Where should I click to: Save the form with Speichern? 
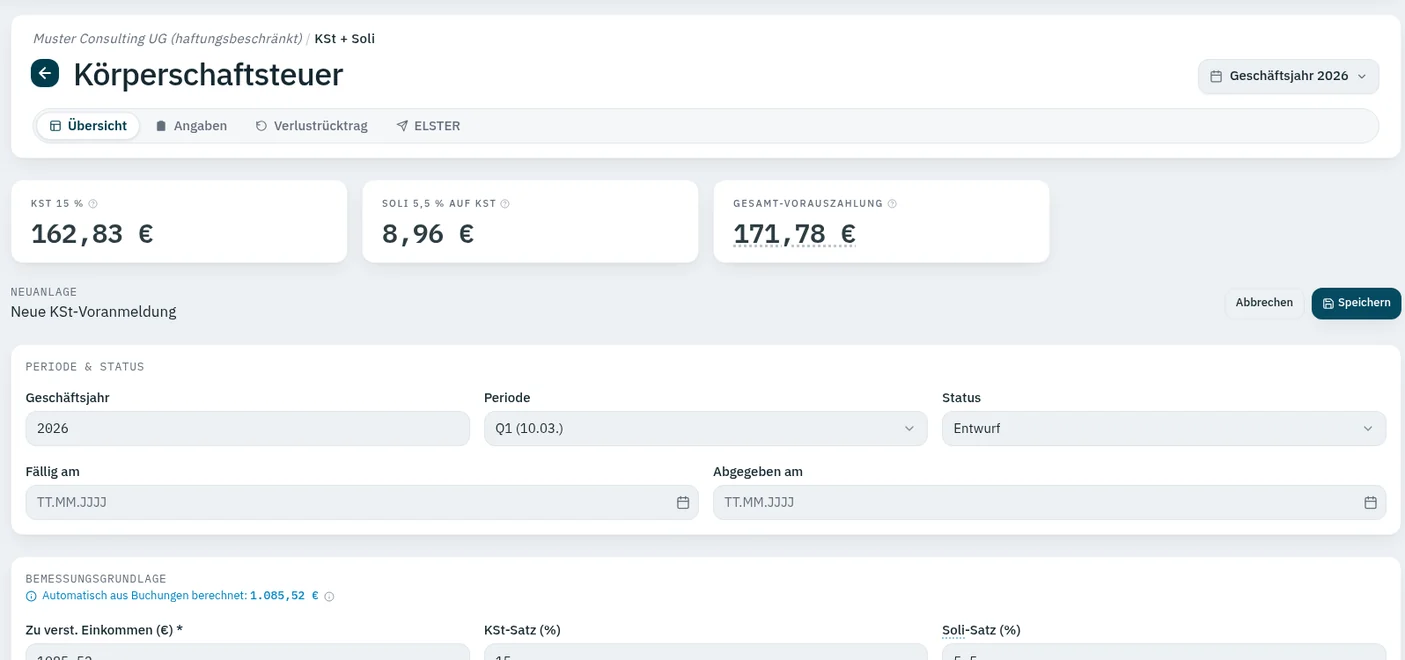pyautogui.click(x=1356, y=303)
